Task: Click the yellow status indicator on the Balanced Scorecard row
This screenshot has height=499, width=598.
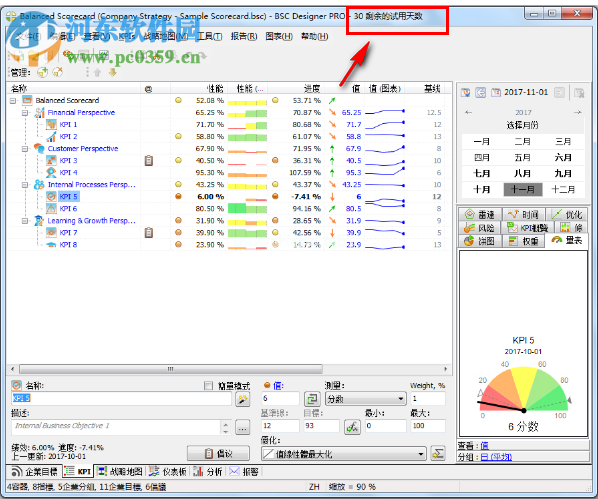Action: 178,100
